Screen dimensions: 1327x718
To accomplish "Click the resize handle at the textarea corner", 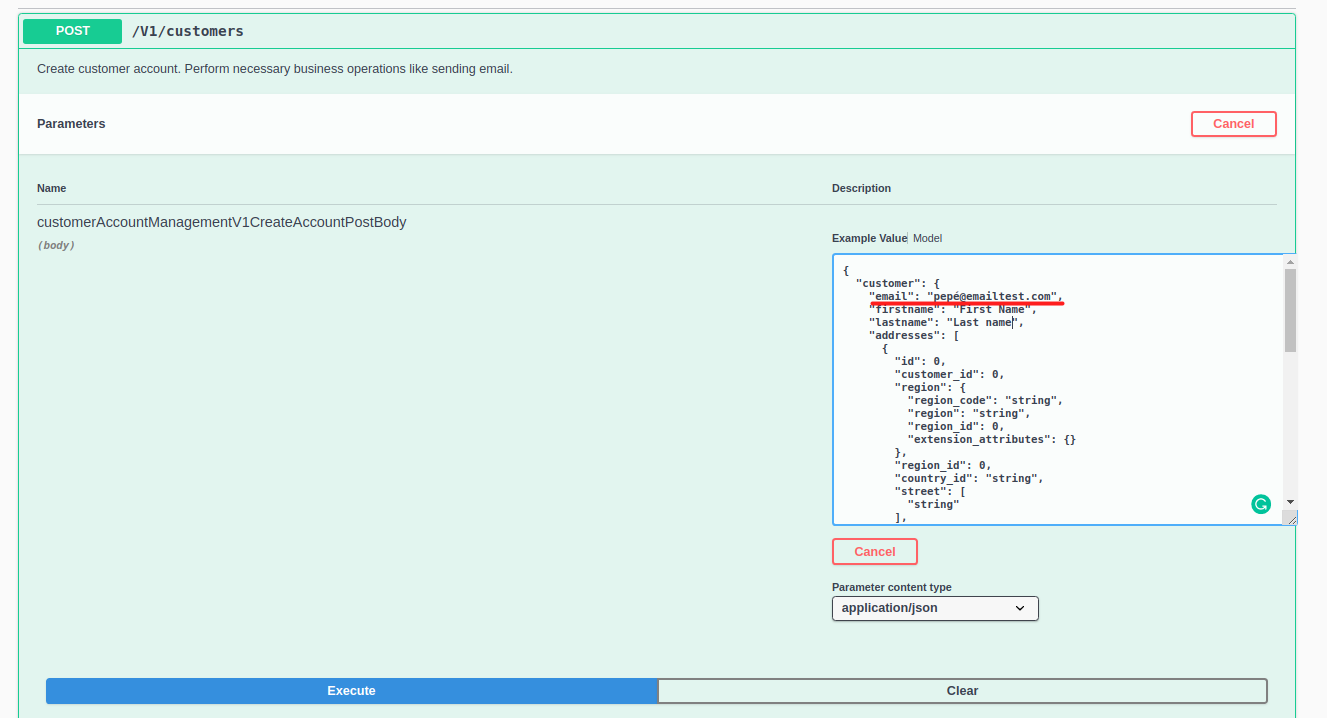I will pyautogui.click(x=1290, y=518).
